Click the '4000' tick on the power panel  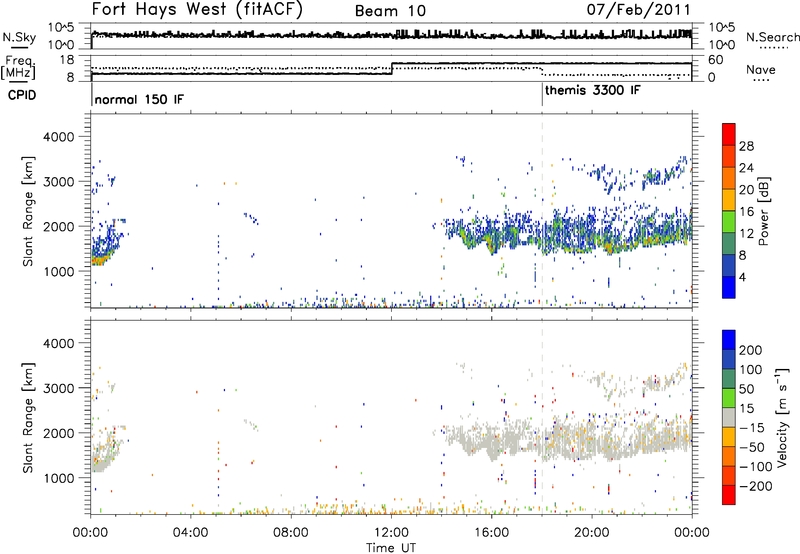point(58,137)
